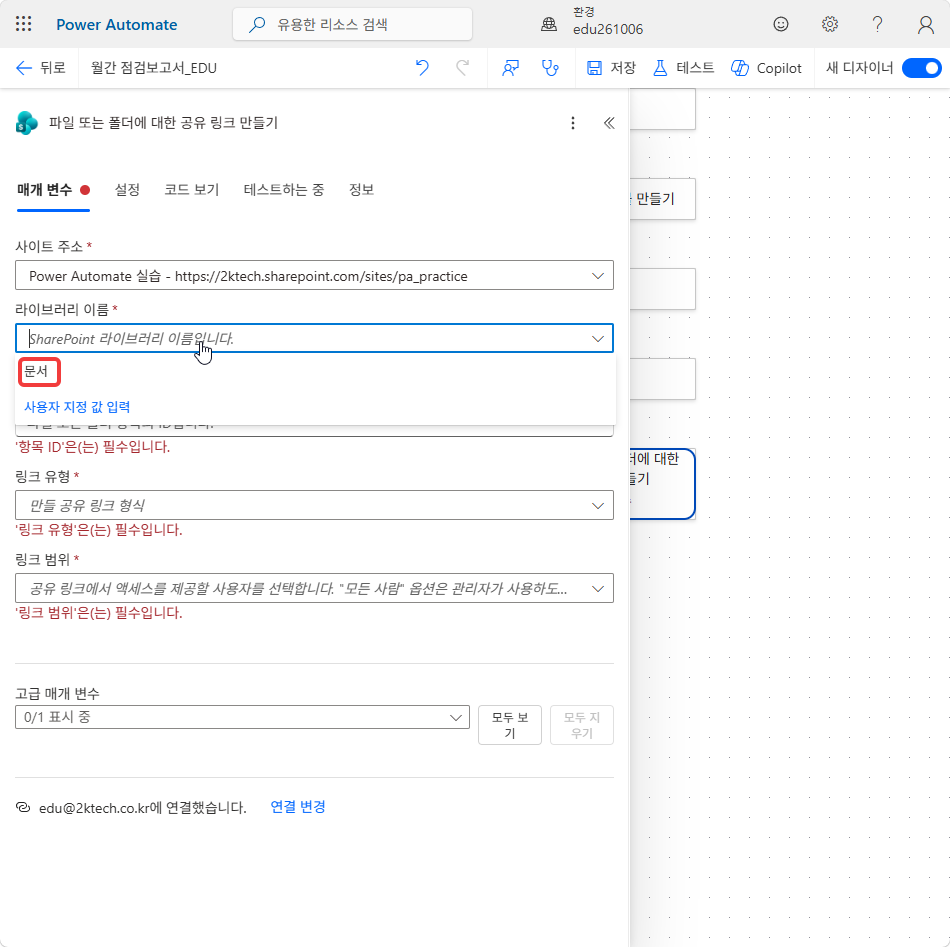The image size is (950, 947).
Task: Click the 사이트 주소 field value
Action: click(248, 276)
